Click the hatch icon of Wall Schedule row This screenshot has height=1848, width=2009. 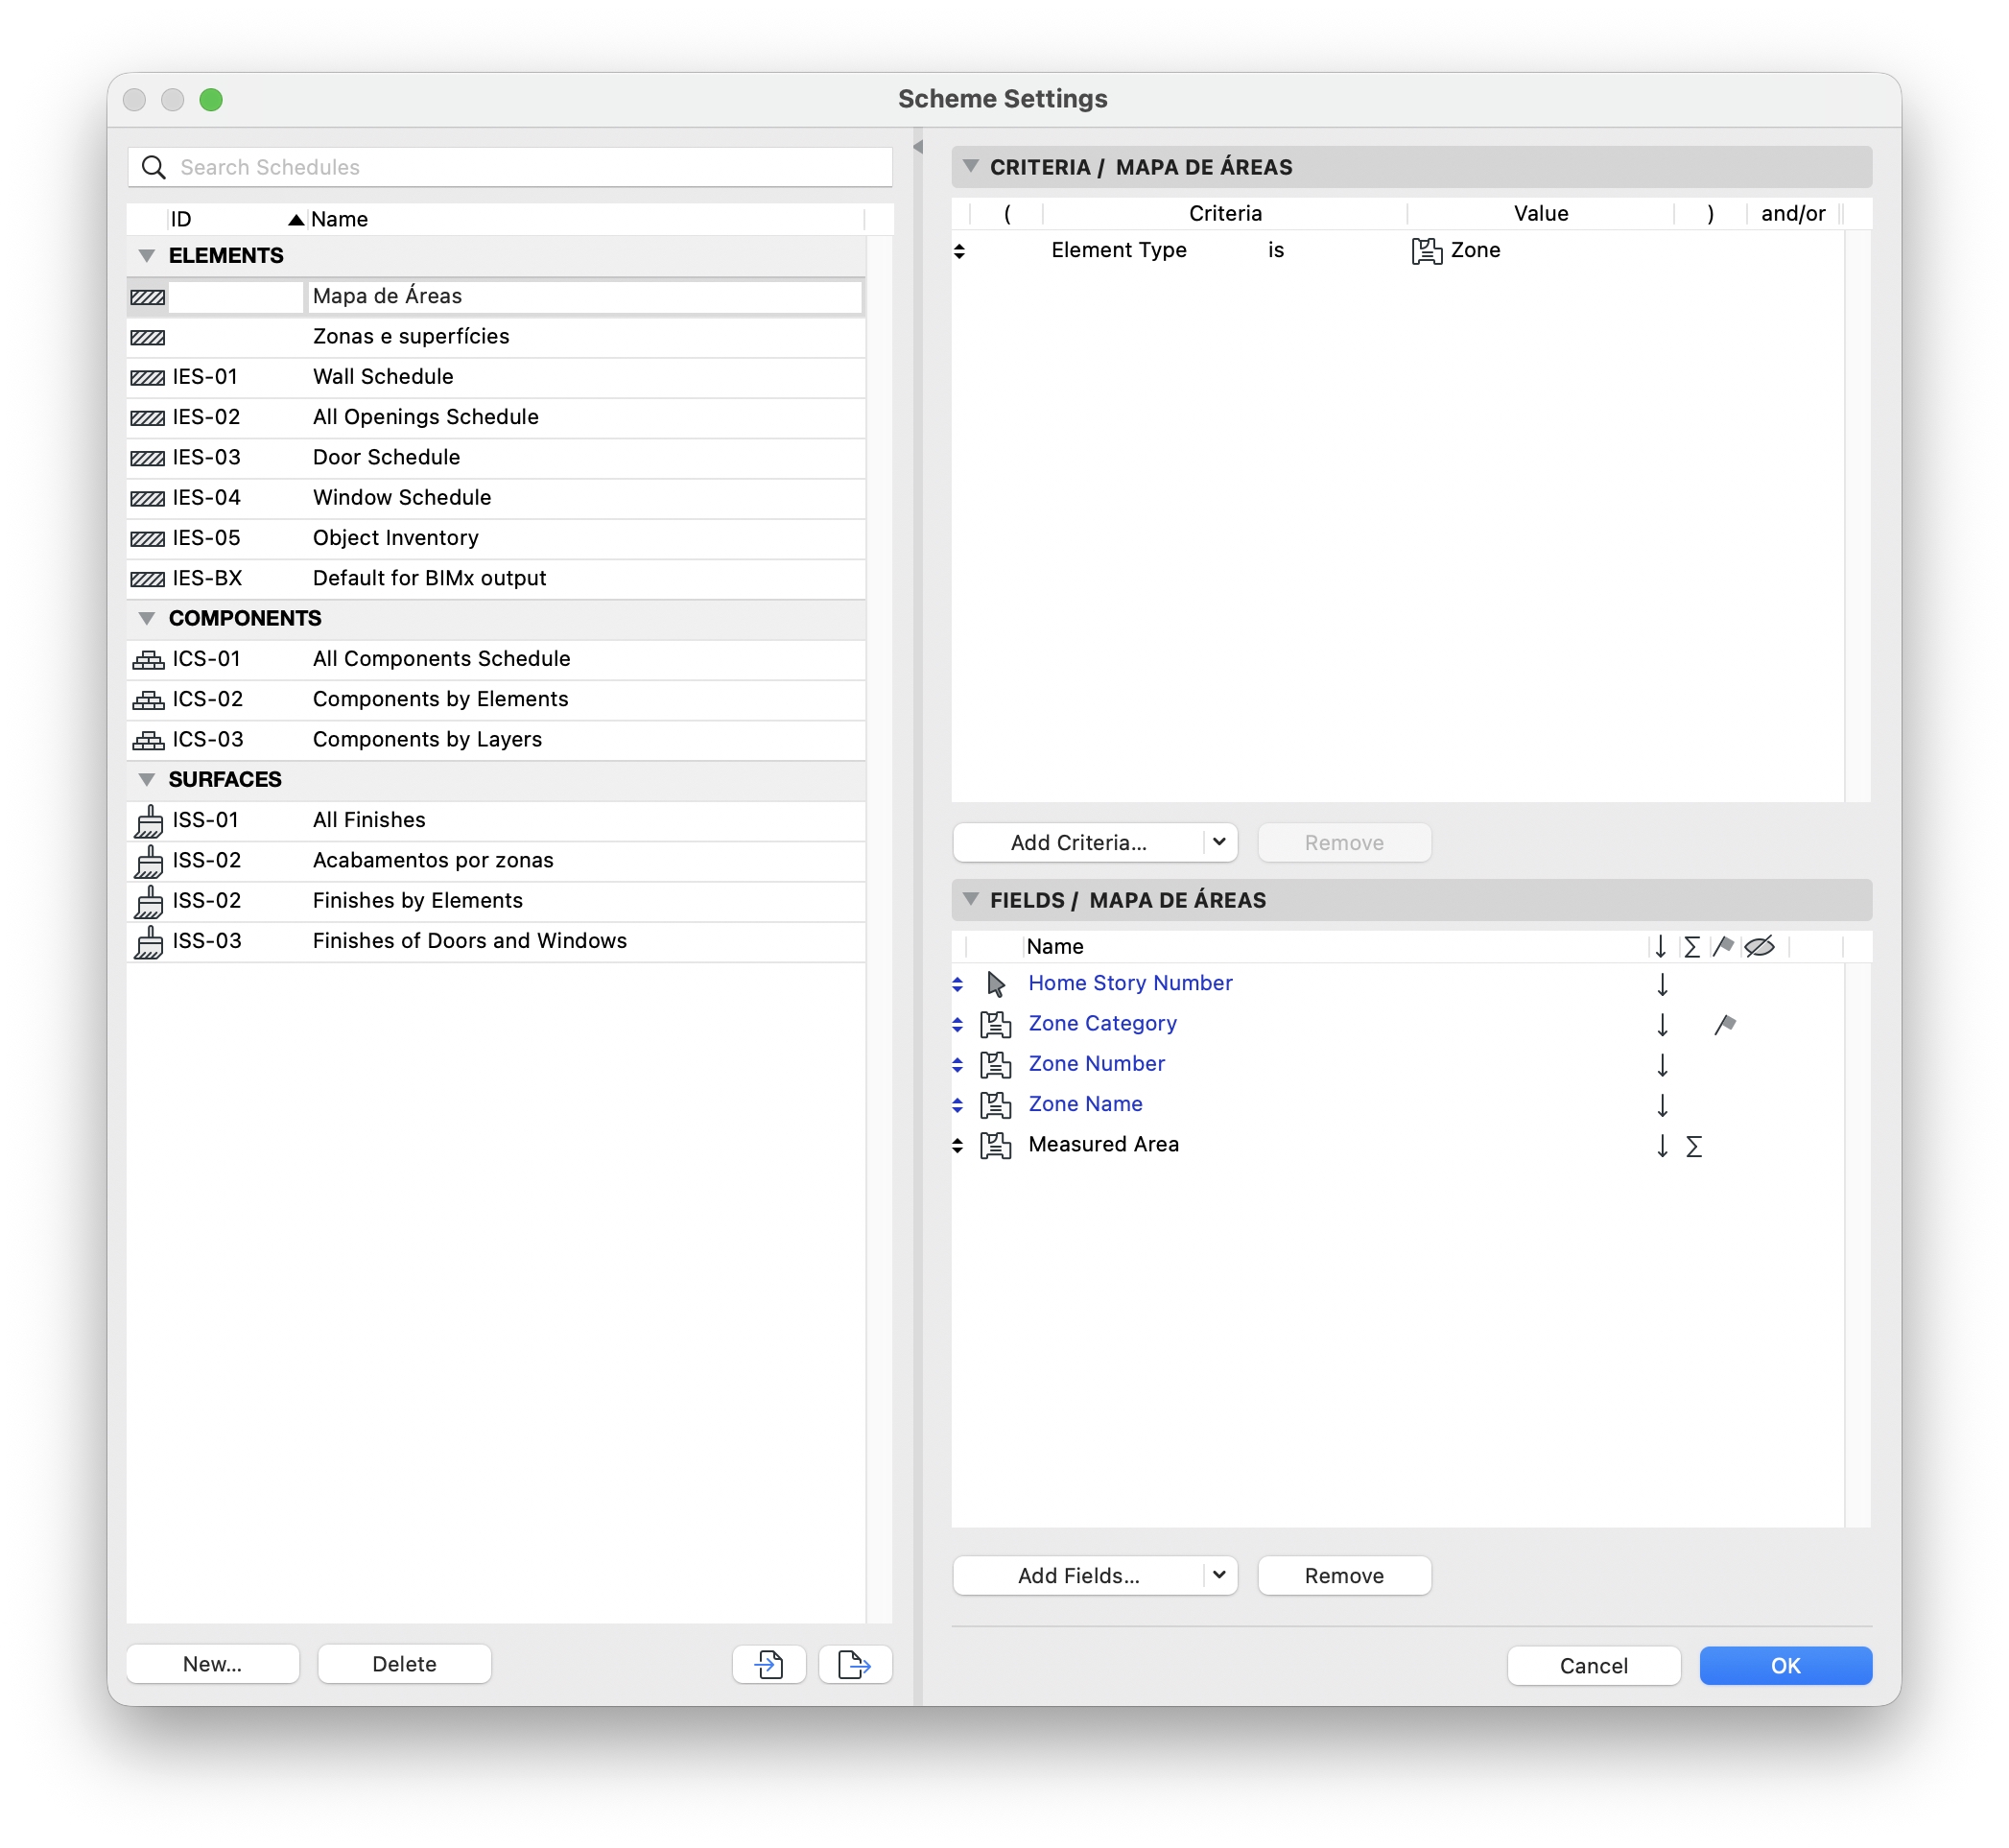pyautogui.click(x=148, y=377)
